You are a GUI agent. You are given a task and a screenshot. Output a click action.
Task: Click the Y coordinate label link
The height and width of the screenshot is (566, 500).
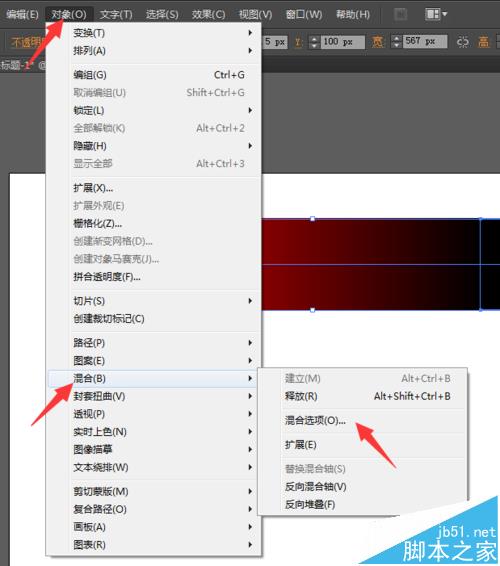coord(298,43)
